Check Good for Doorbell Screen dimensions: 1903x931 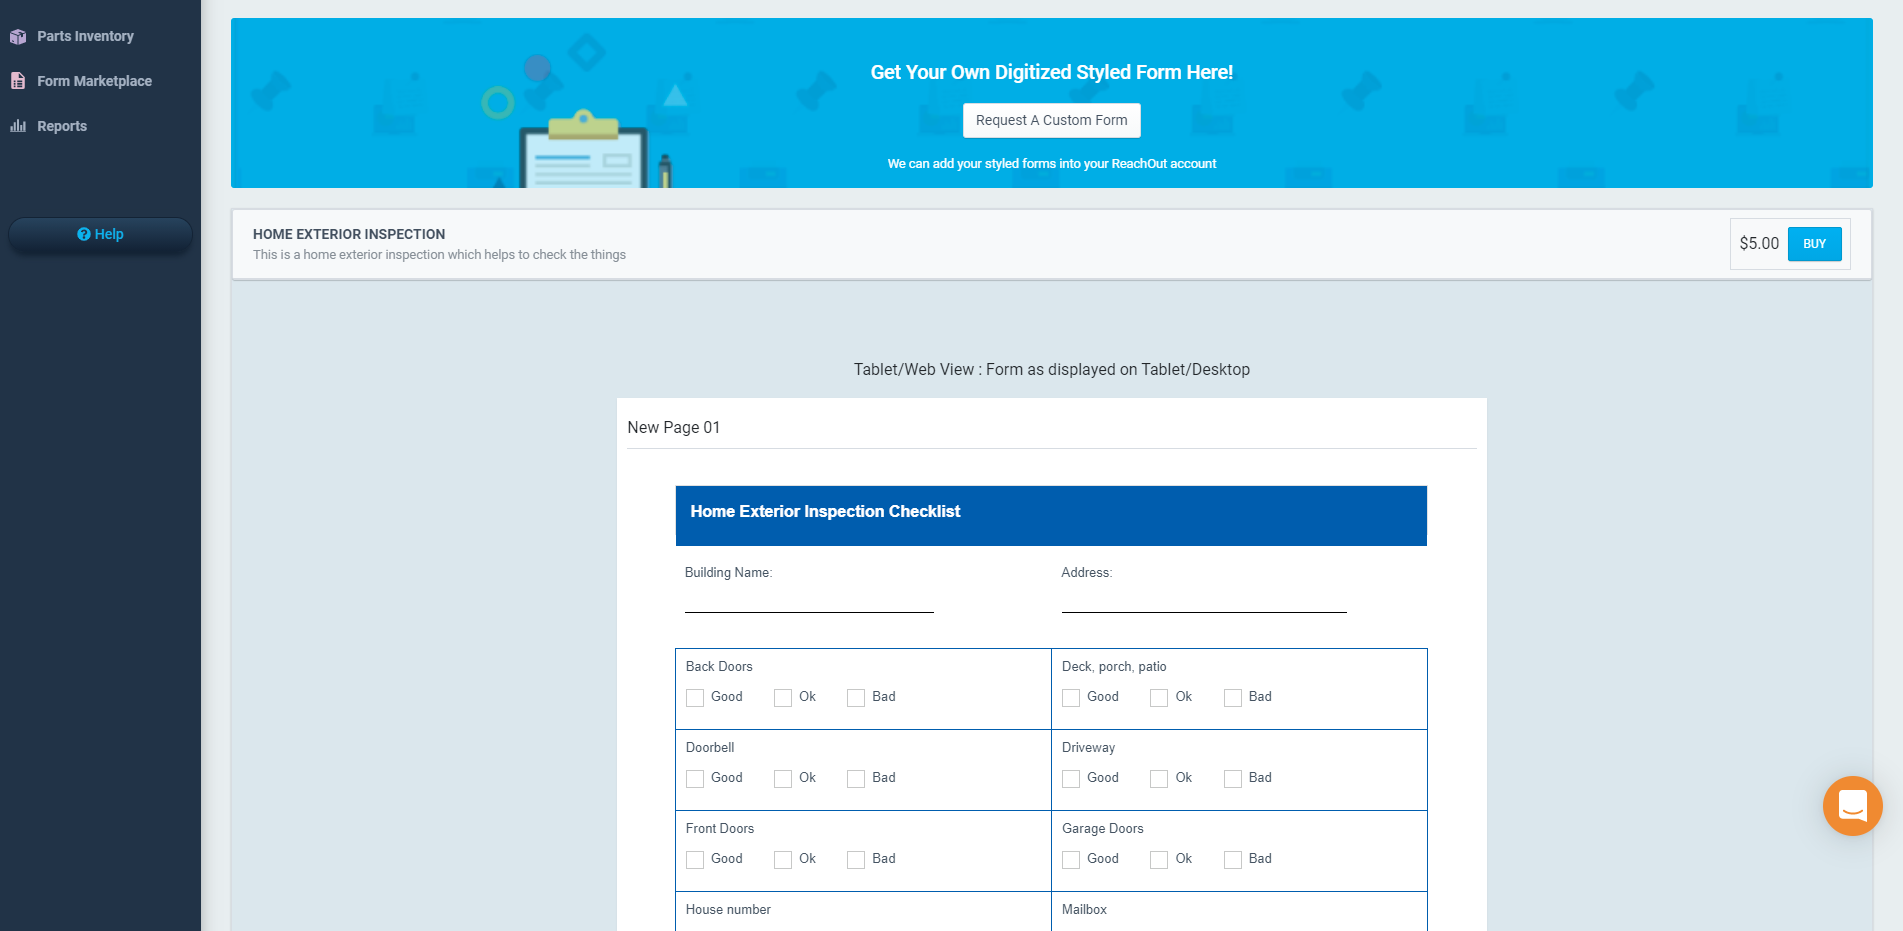coord(695,778)
